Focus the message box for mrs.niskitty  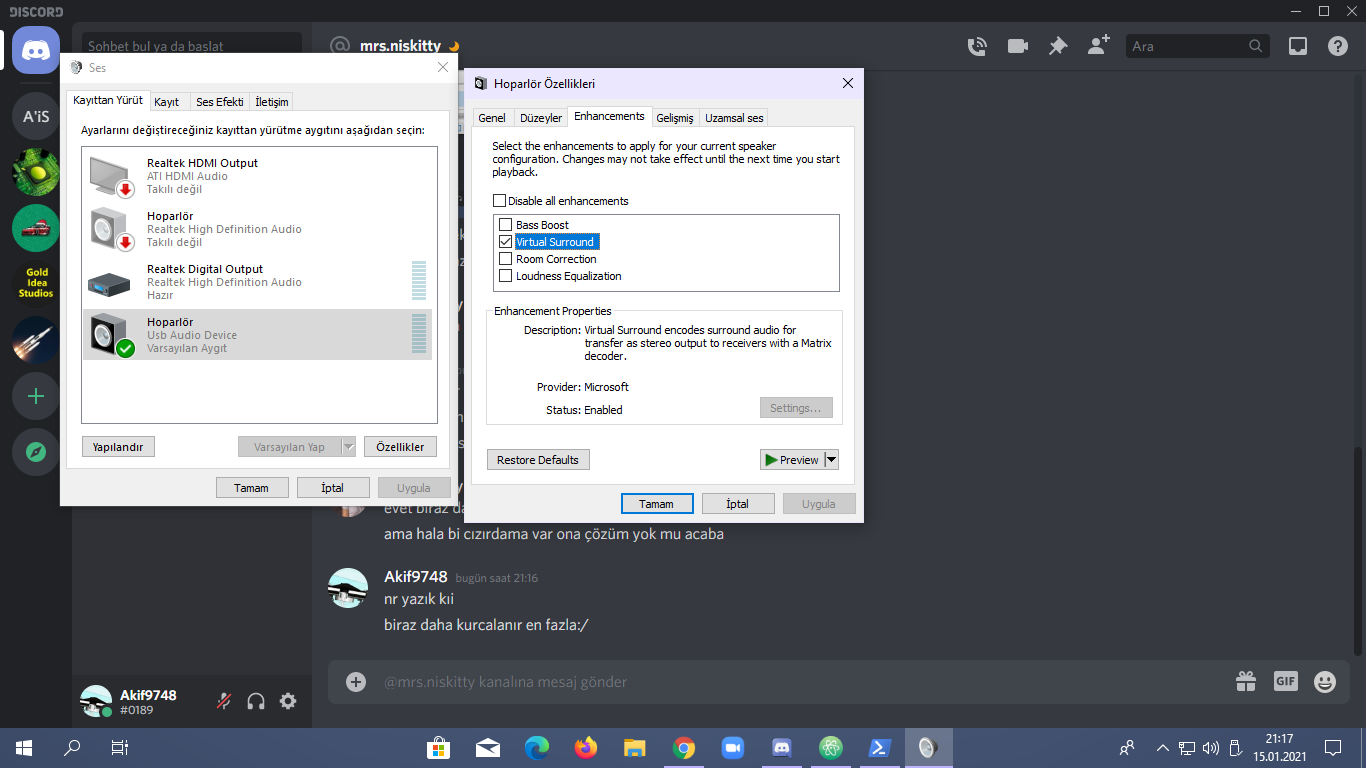click(x=800, y=682)
